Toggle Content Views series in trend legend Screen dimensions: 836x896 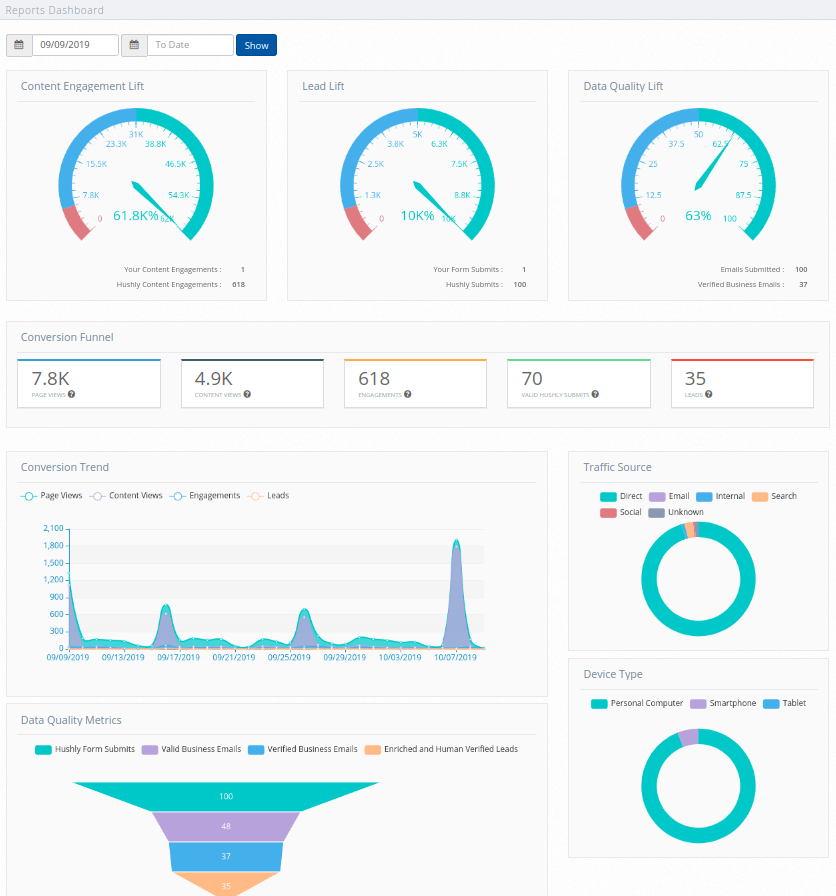click(126, 495)
